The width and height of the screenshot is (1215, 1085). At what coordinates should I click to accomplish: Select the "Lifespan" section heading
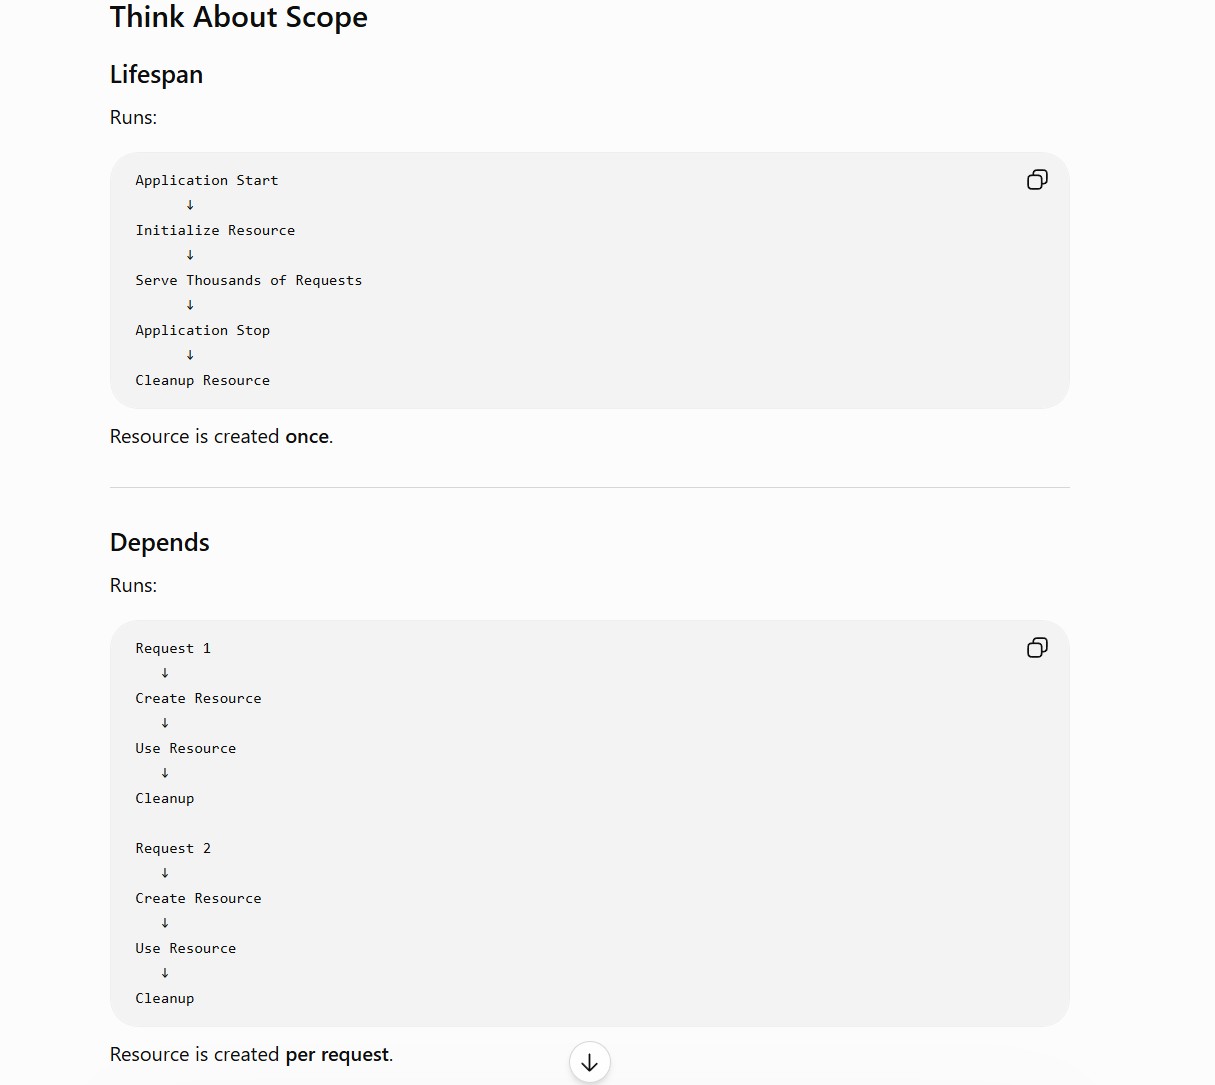pos(156,75)
